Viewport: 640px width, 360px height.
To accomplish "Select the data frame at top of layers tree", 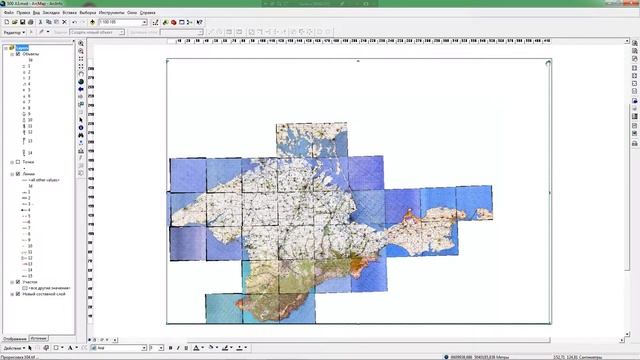I will (x=22, y=48).
